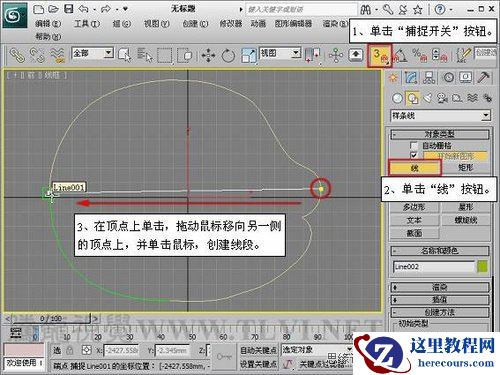Toggle the Spinner Snap button
The height and width of the screenshot is (375, 500).
[439, 55]
